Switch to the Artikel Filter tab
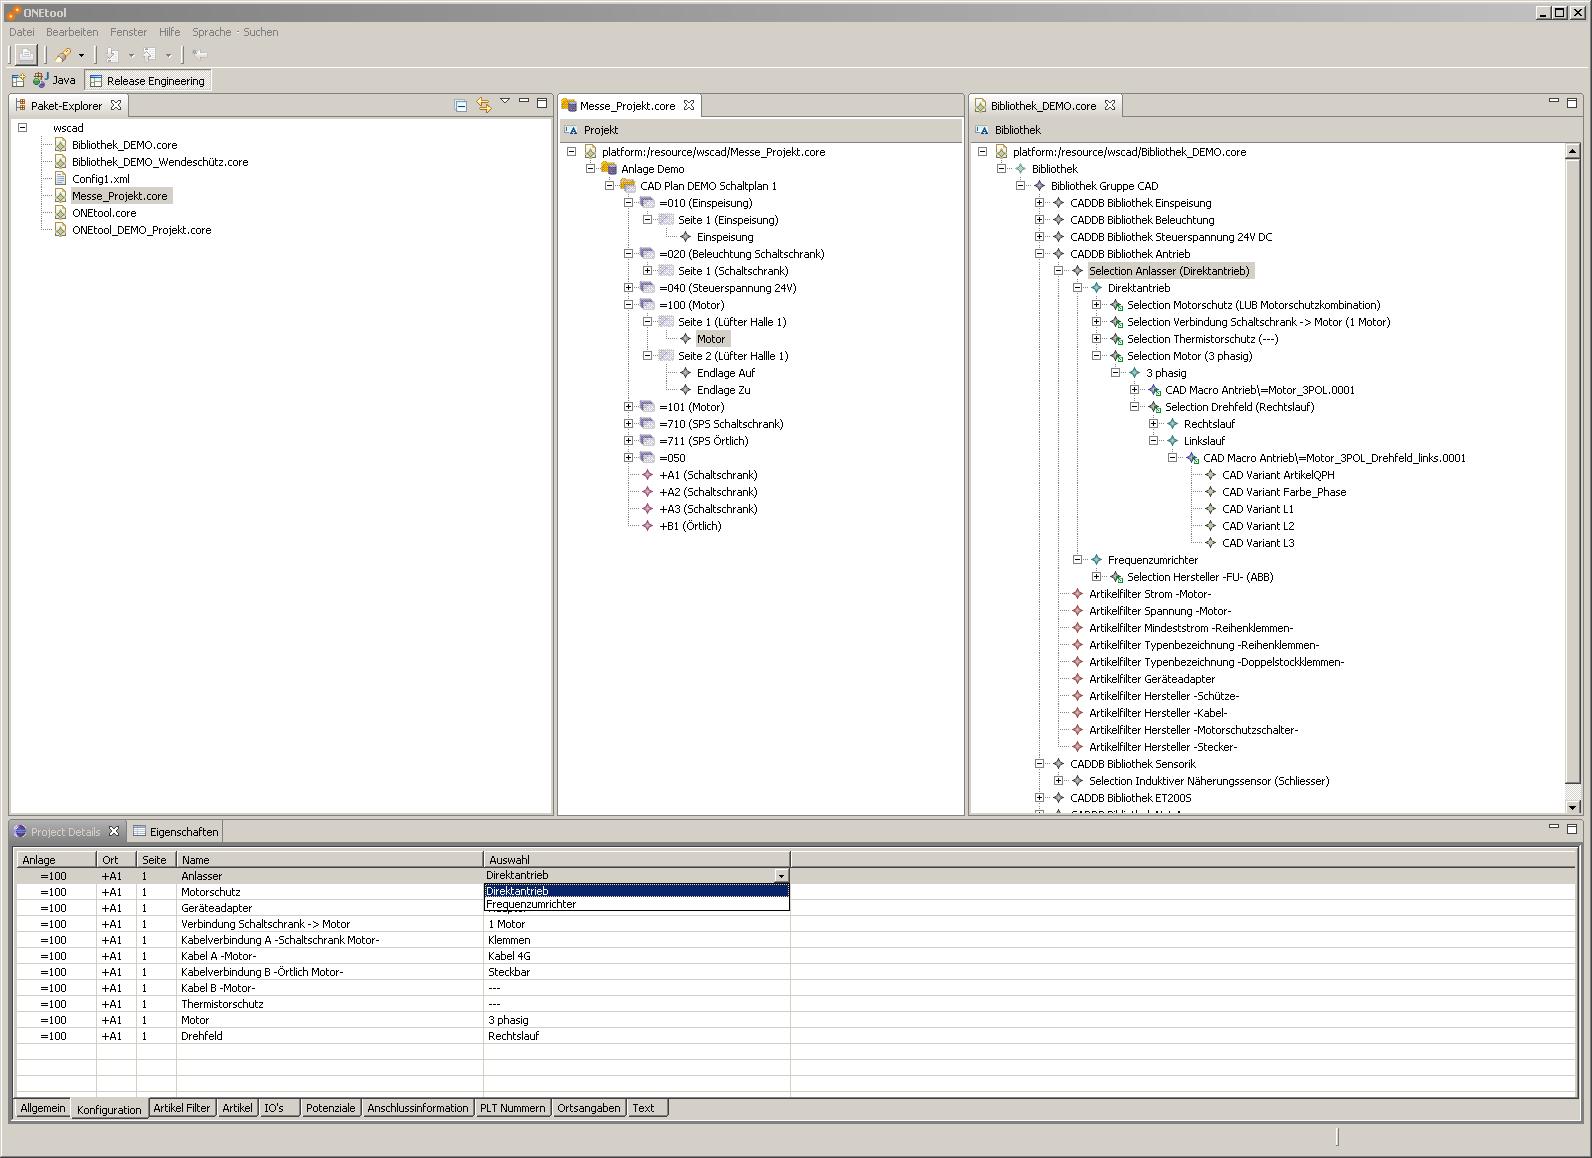The image size is (1592, 1158). point(182,1108)
